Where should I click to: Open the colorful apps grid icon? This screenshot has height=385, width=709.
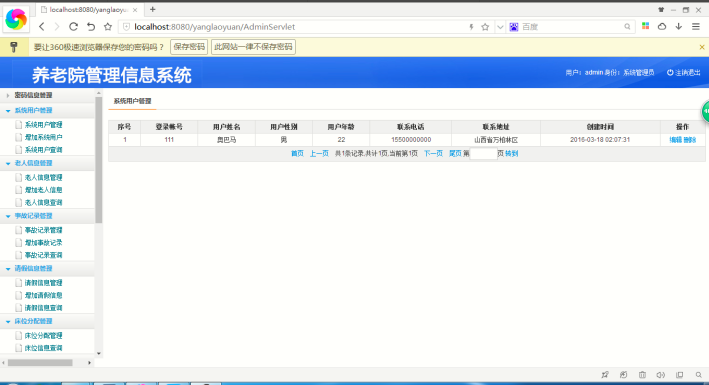645,26
